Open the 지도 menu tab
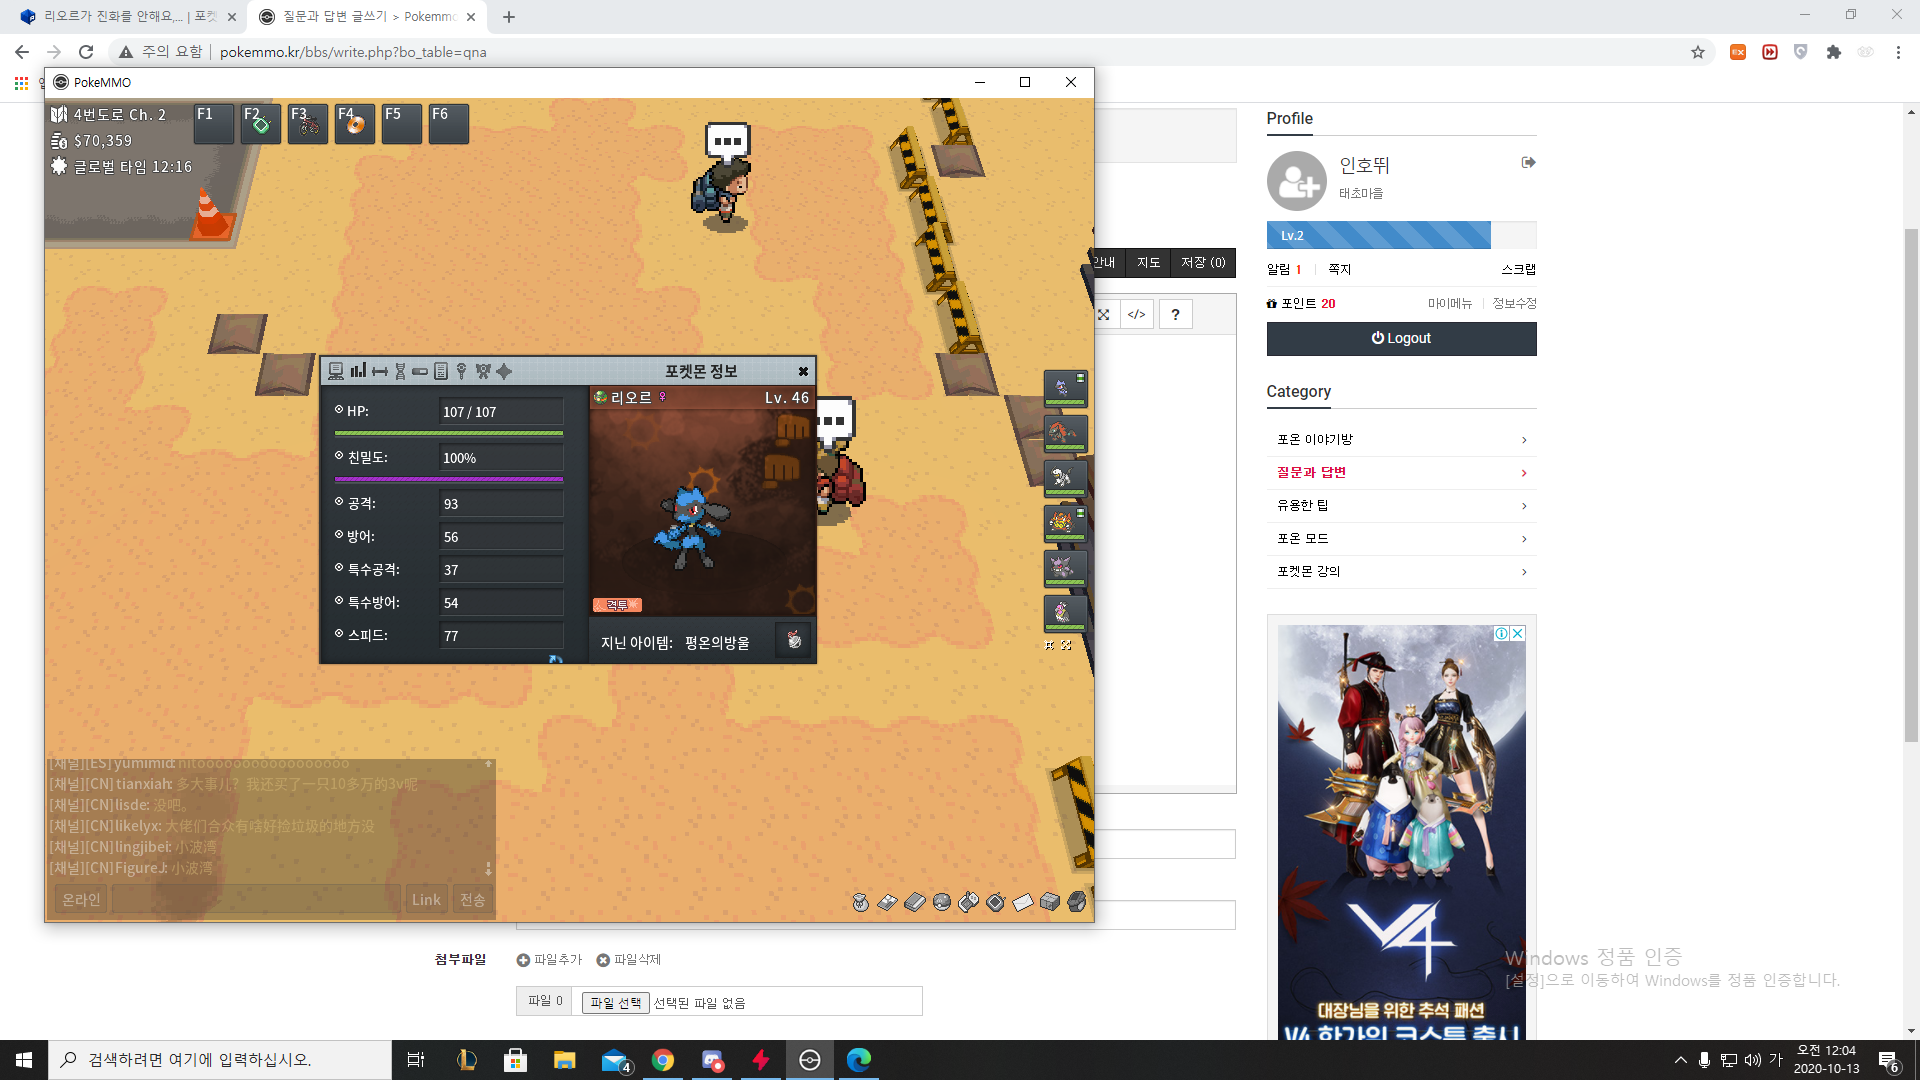The width and height of the screenshot is (1920, 1080). pos(1148,263)
